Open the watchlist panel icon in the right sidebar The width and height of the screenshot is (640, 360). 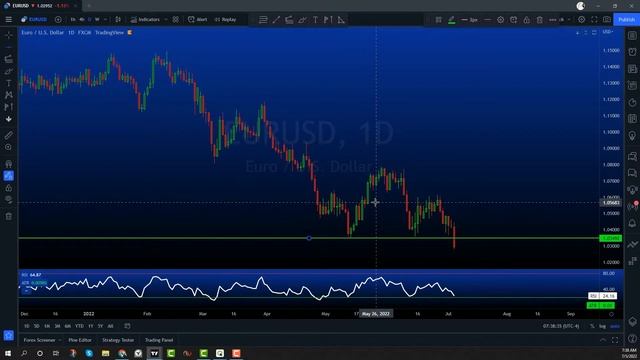pos(632,36)
